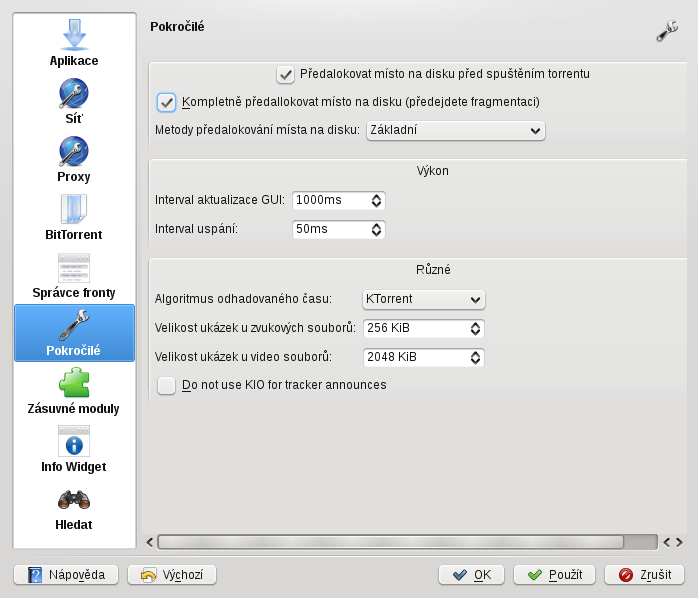Toggle Předalokovat místo na disku checkbox
Screen dimensions: 698x598
tap(285, 74)
